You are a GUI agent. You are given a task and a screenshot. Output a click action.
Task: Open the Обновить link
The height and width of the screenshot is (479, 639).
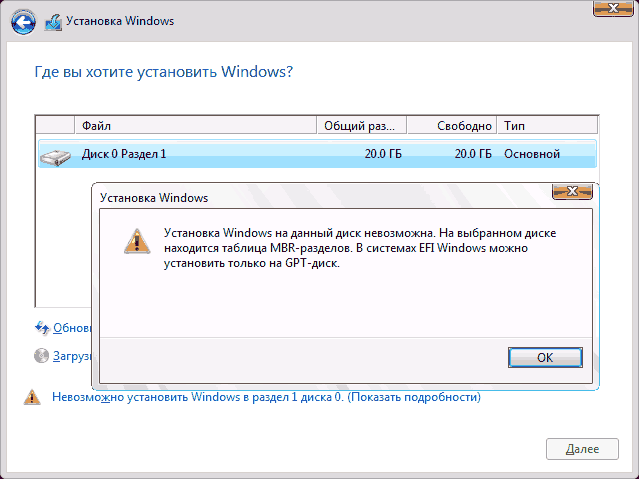click(x=72, y=328)
